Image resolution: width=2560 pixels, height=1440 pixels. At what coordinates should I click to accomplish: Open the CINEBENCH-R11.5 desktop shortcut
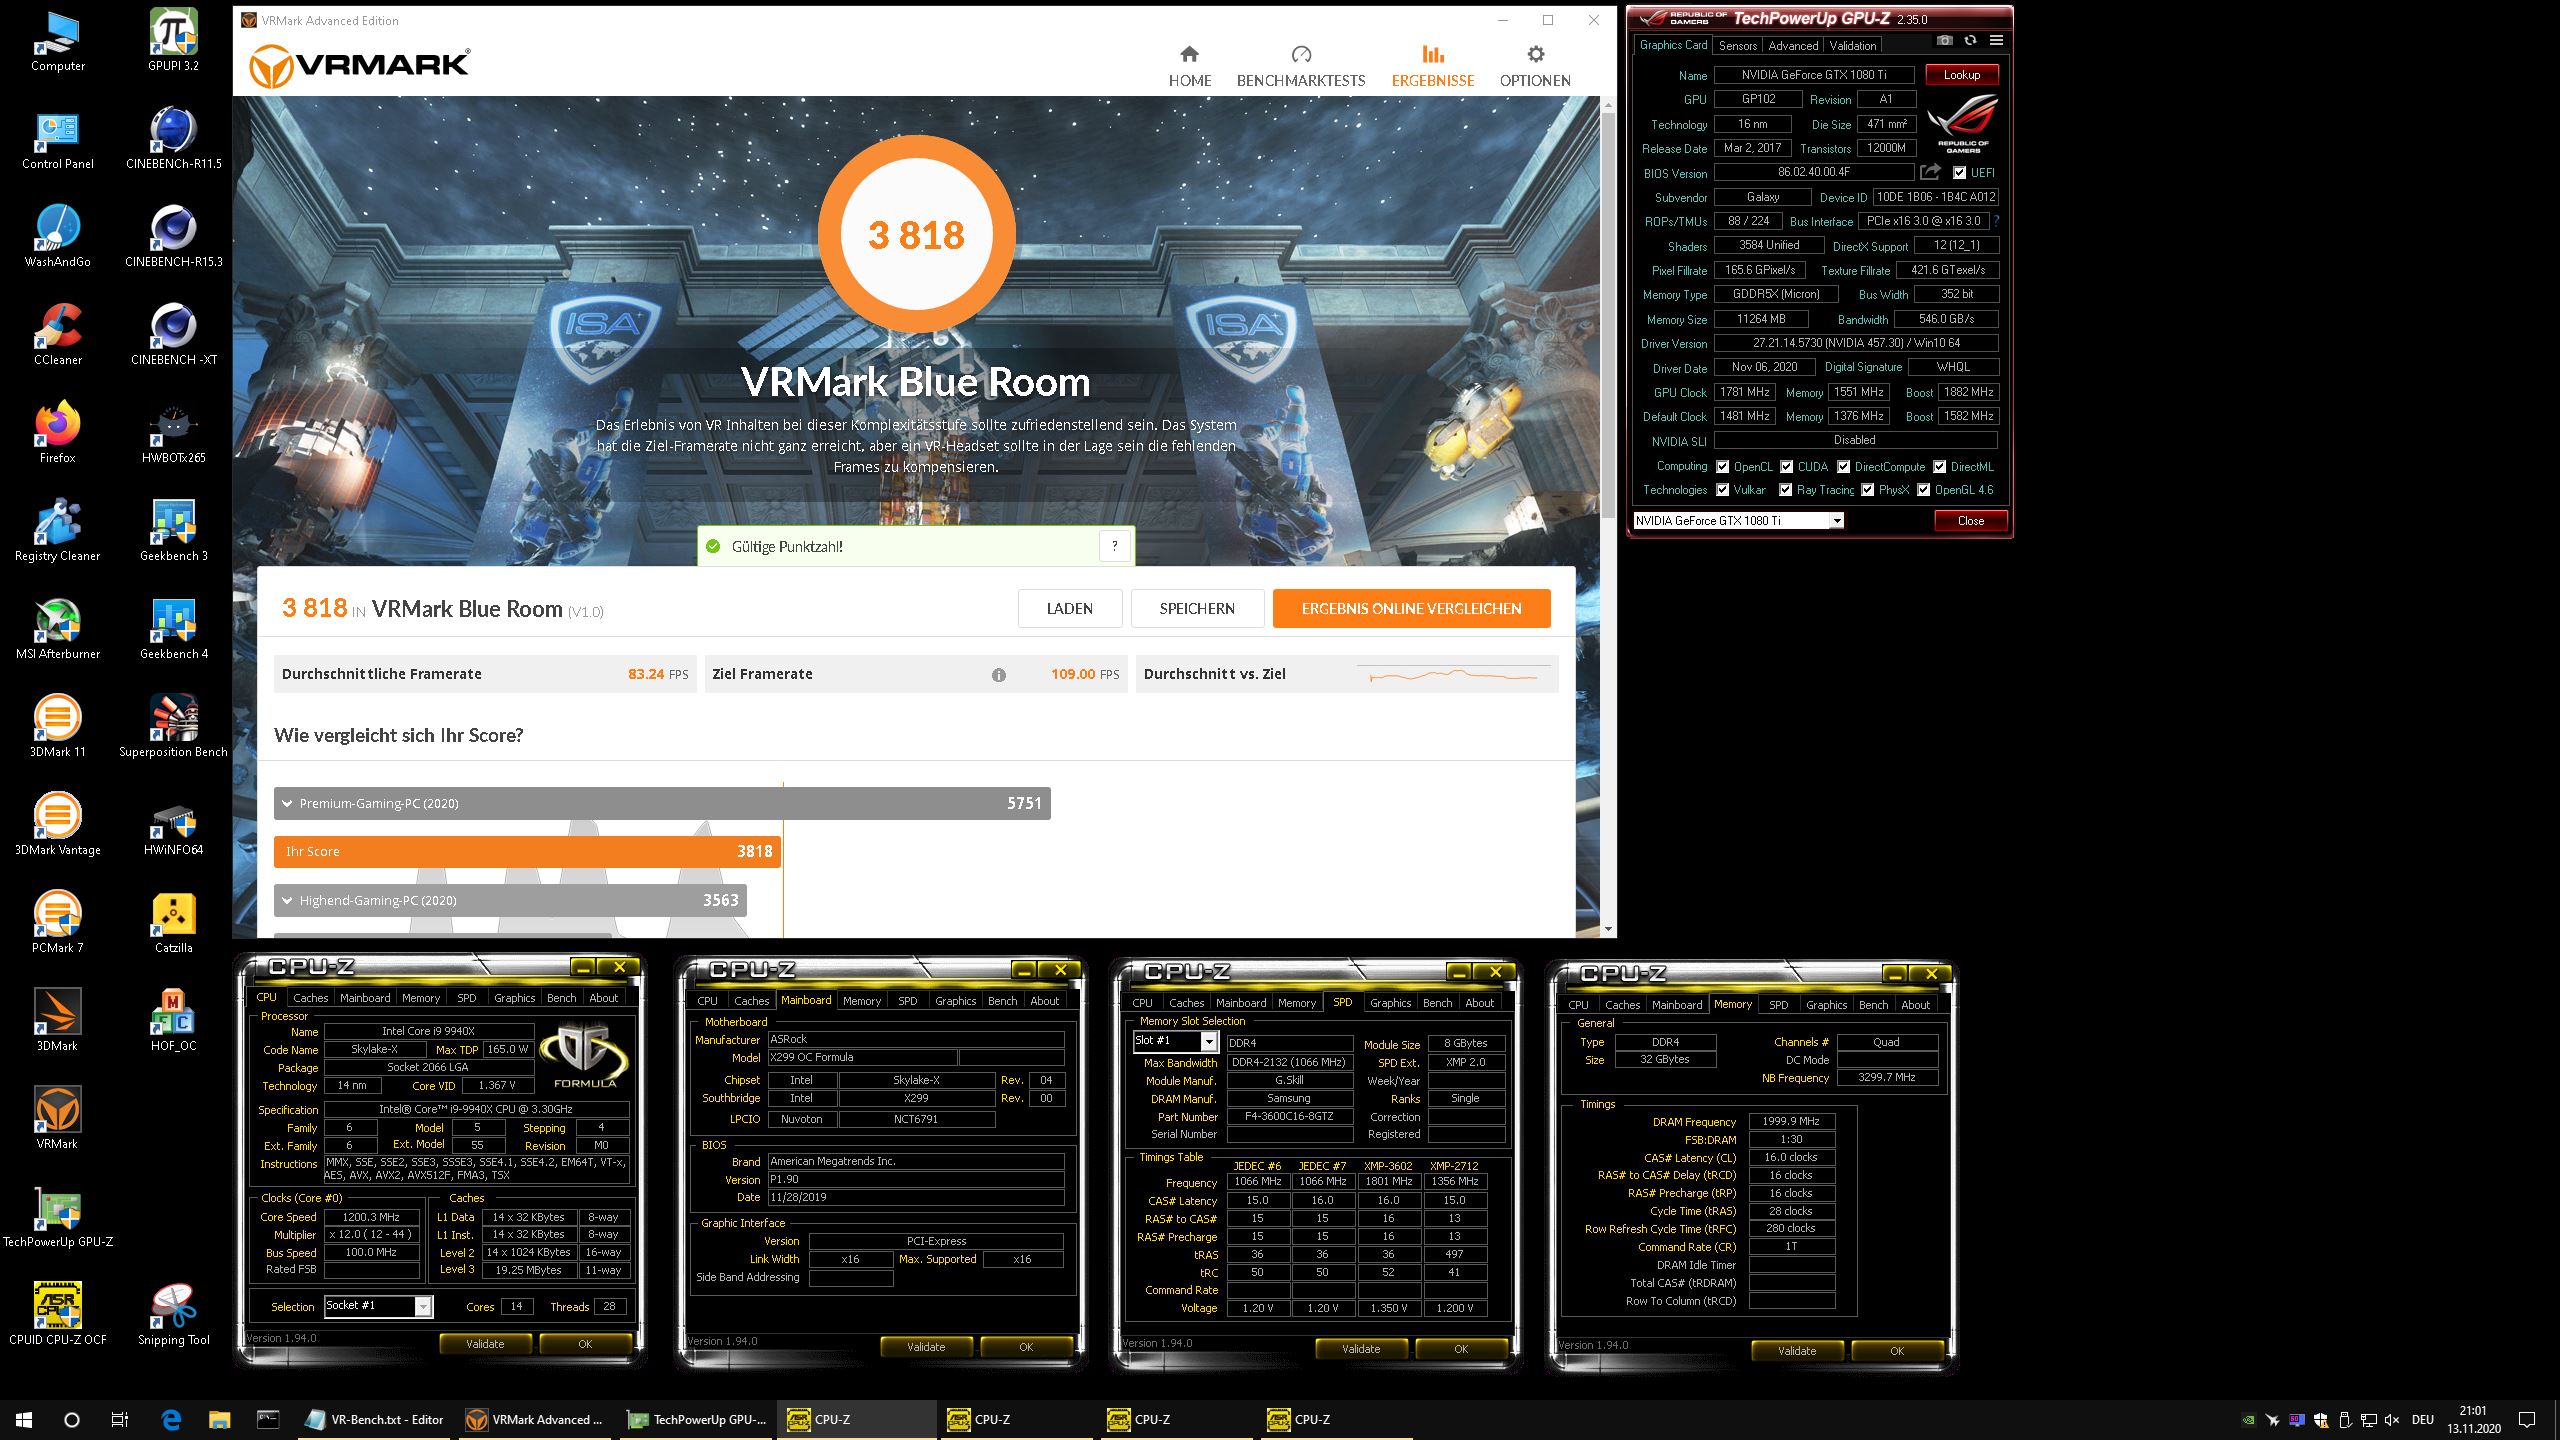pyautogui.click(x=173, y=138)
